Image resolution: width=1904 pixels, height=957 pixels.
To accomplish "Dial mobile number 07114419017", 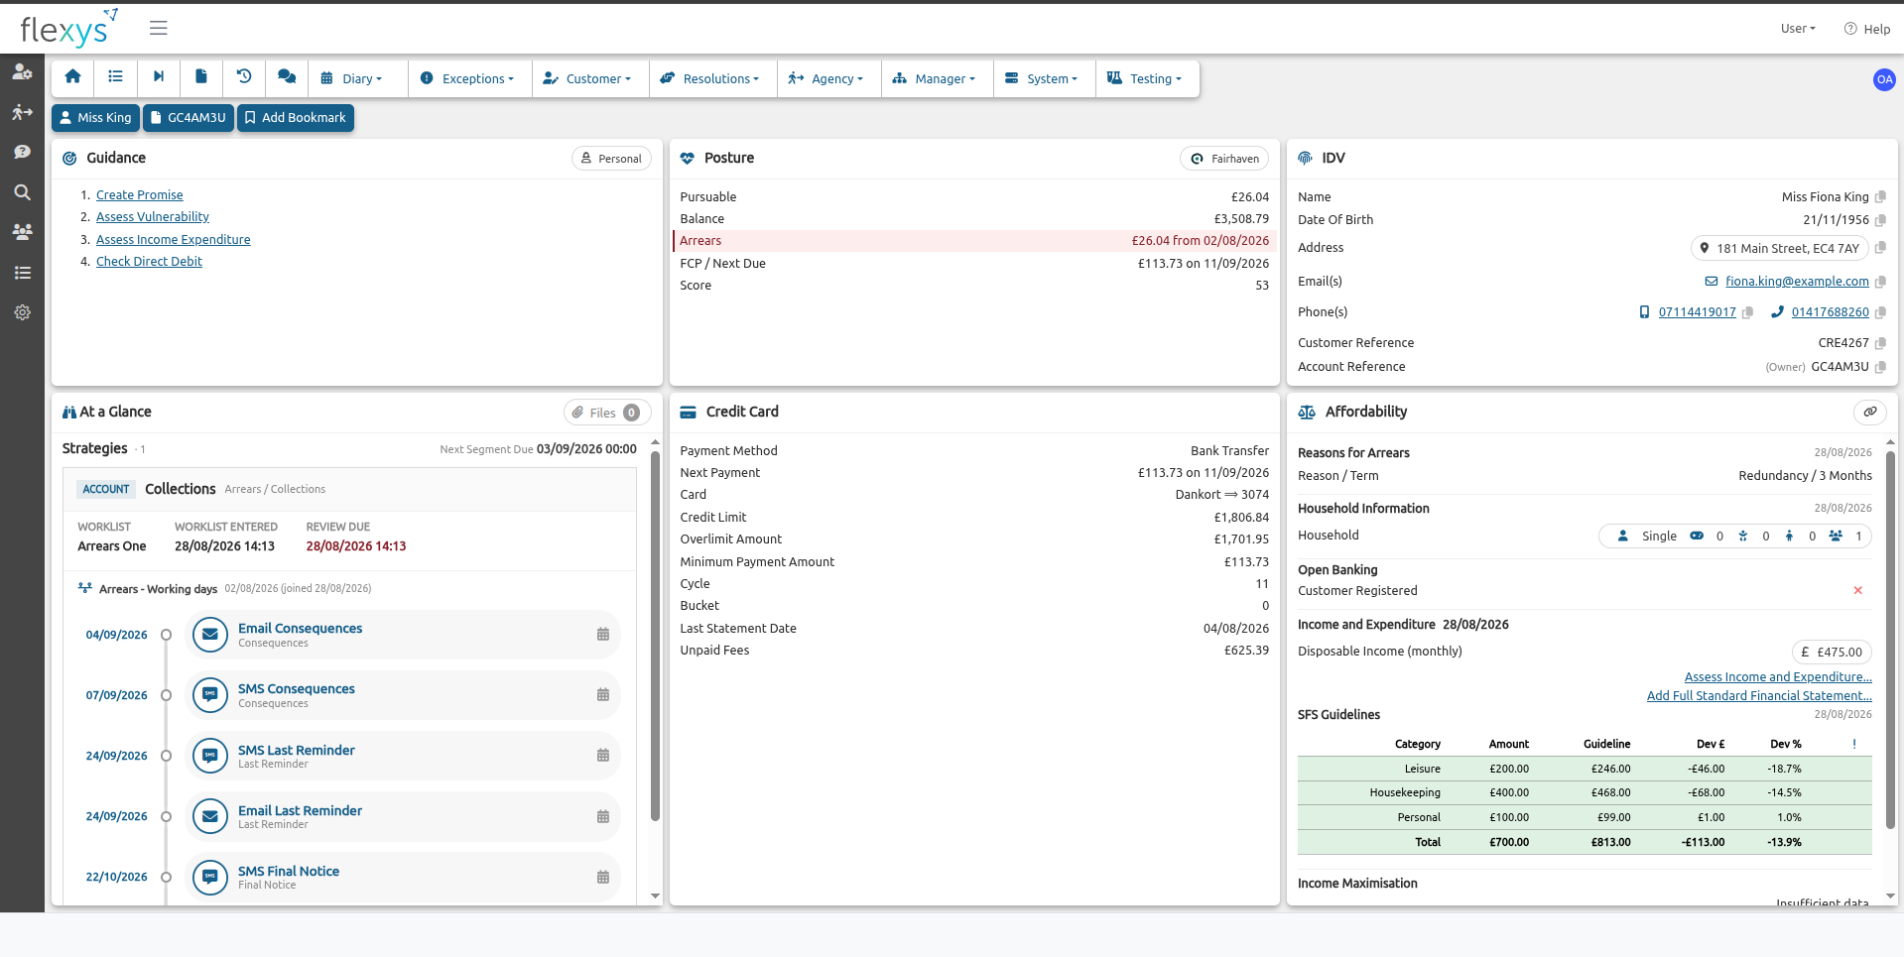I will coord(1697,313).
